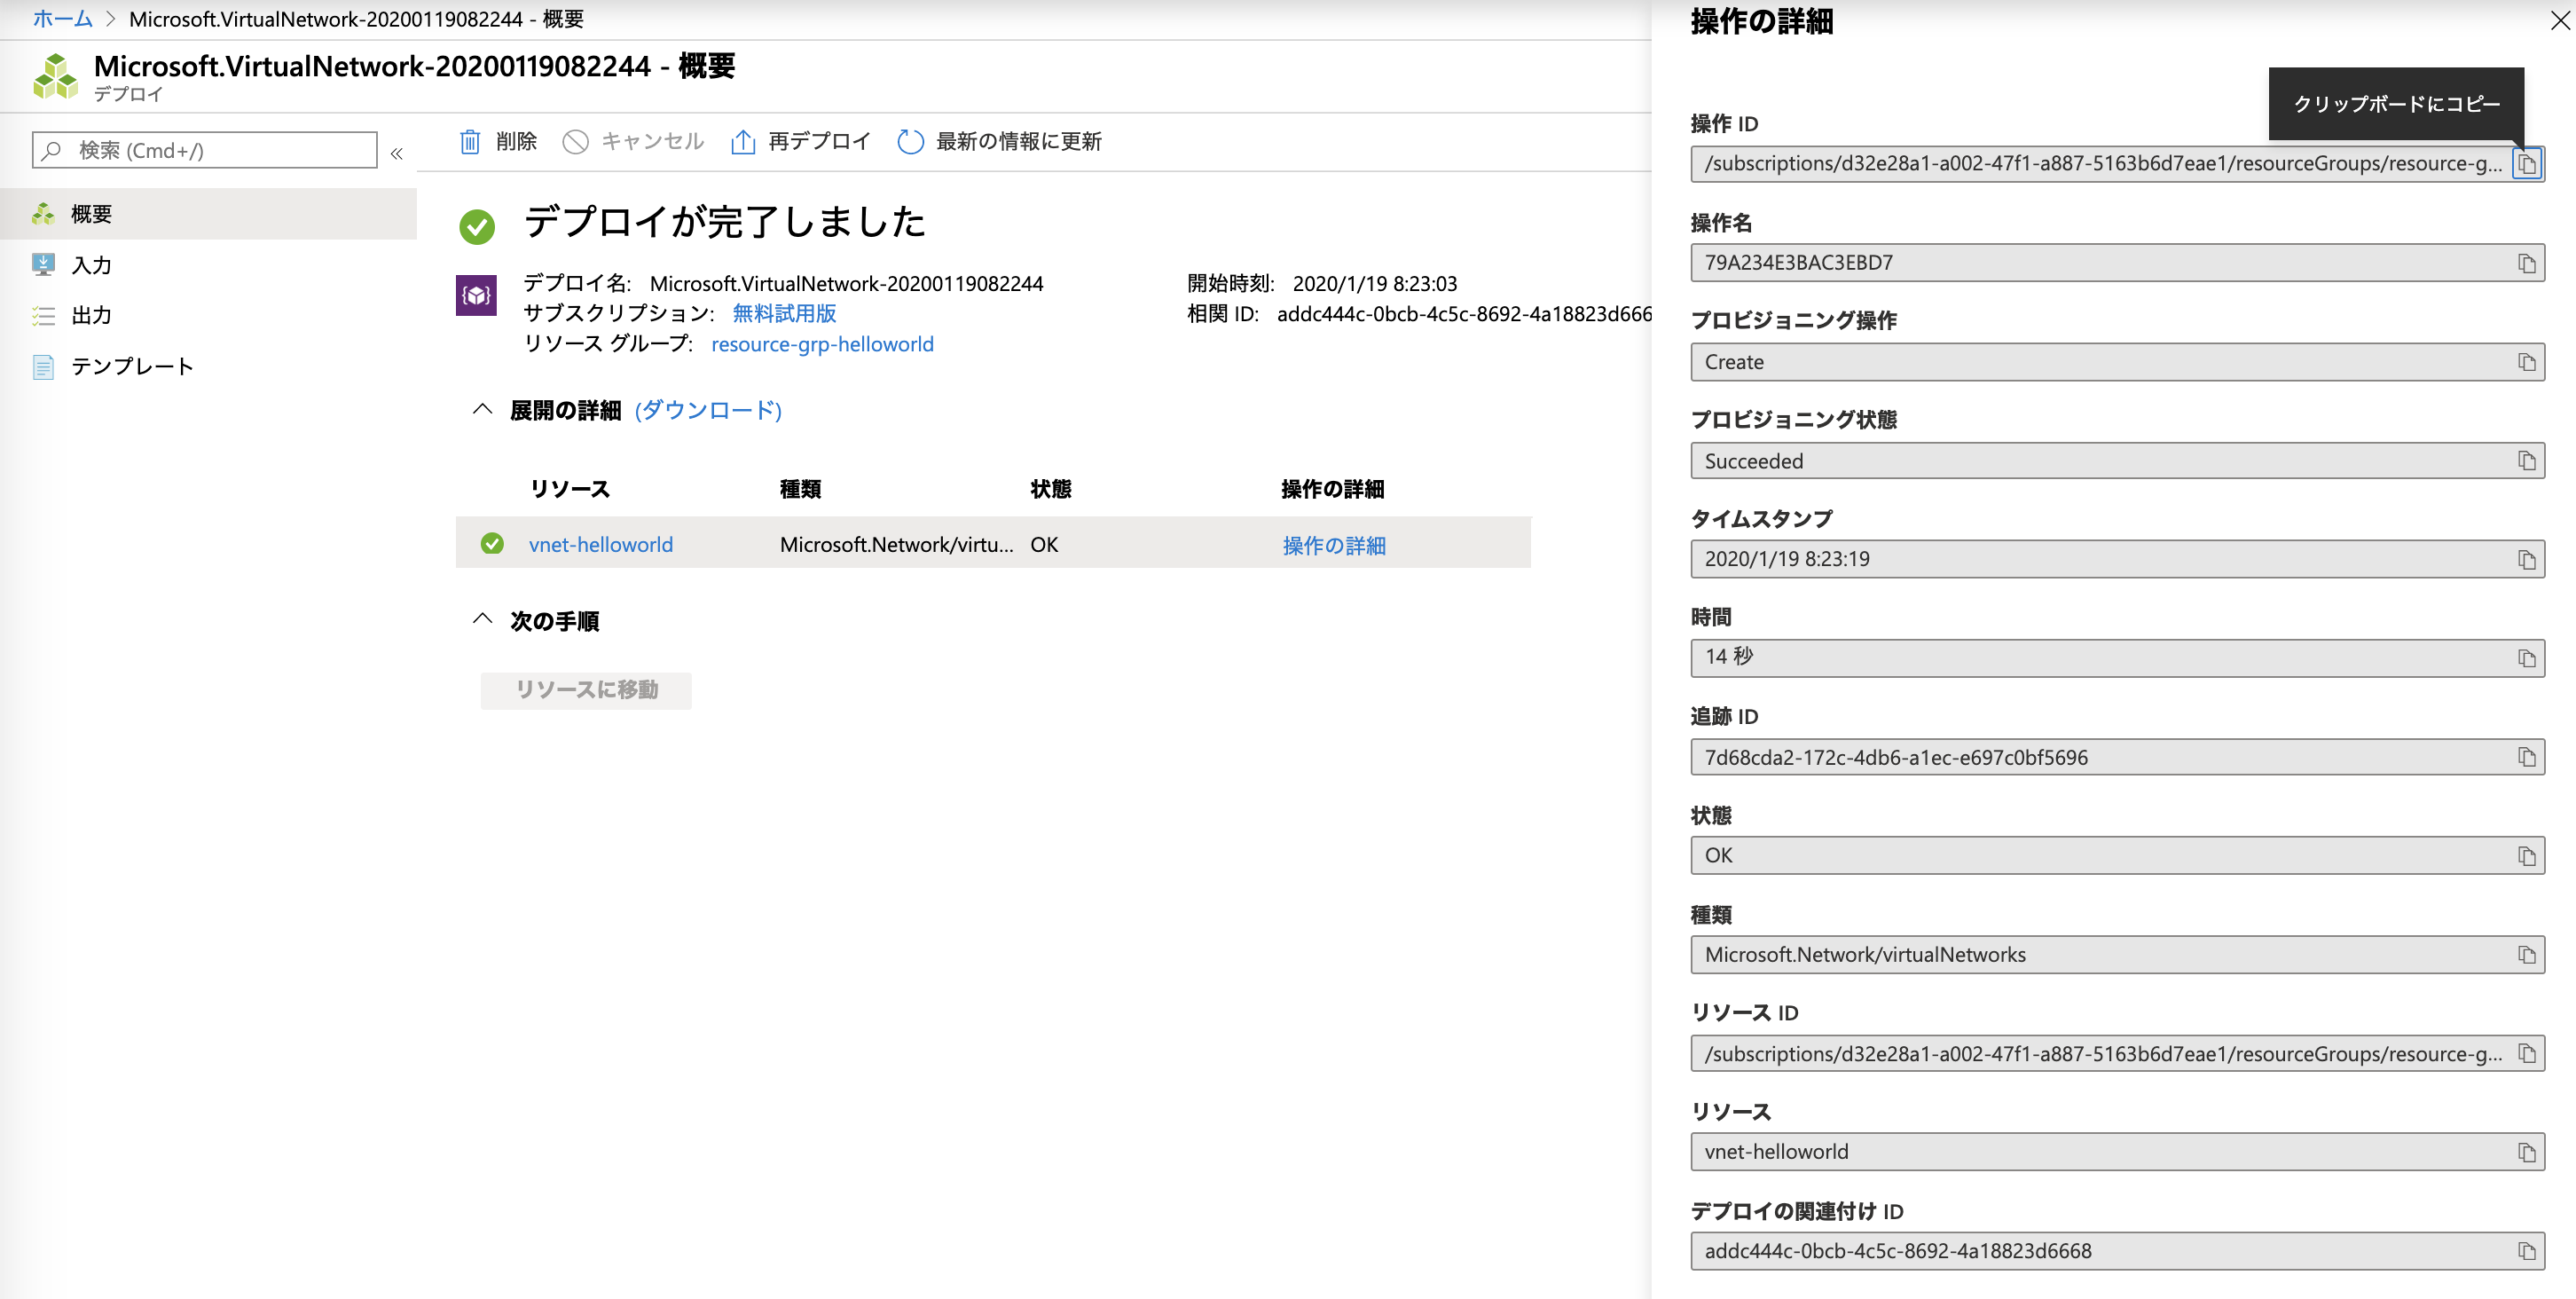Click the deployment cubes icon in header

coord(55,77)
